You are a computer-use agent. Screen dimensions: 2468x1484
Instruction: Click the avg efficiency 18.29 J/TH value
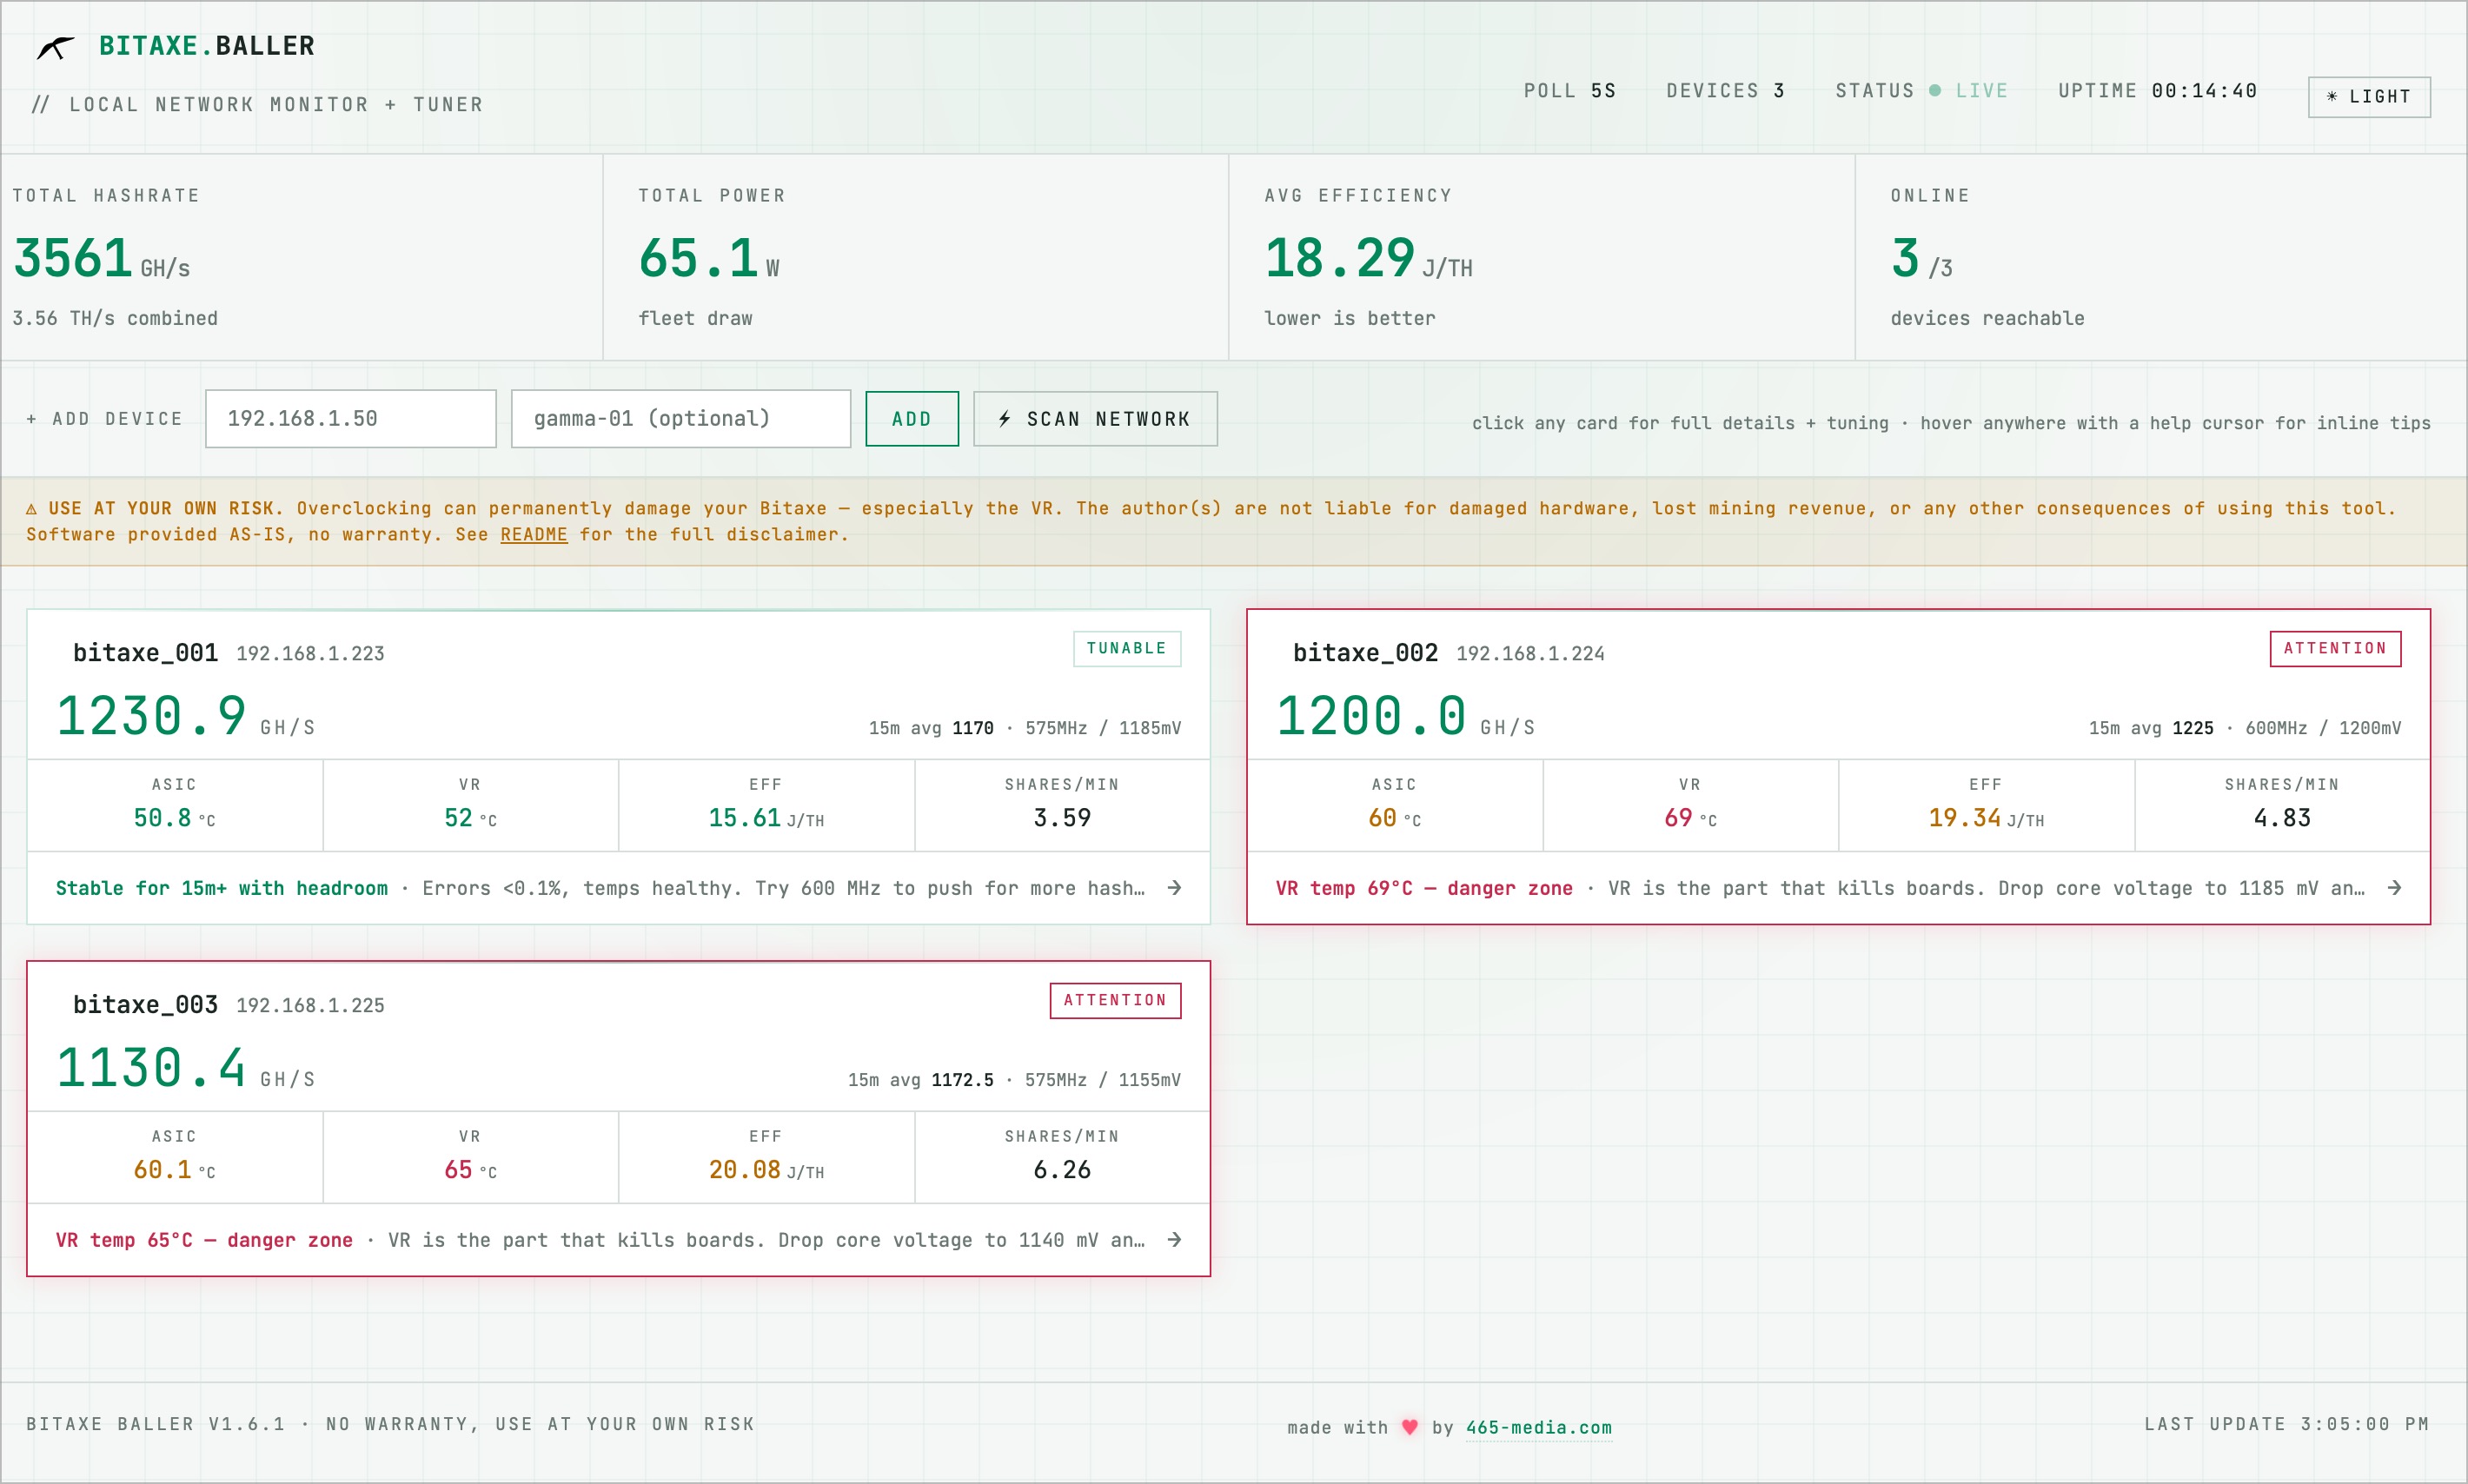(x=1369, y=258)
